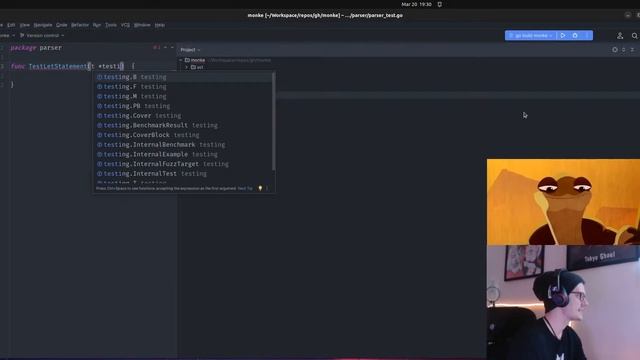This screenshot has width=640, height=360.
Task: Open the Help menu
Action: (x=160, y=25)
